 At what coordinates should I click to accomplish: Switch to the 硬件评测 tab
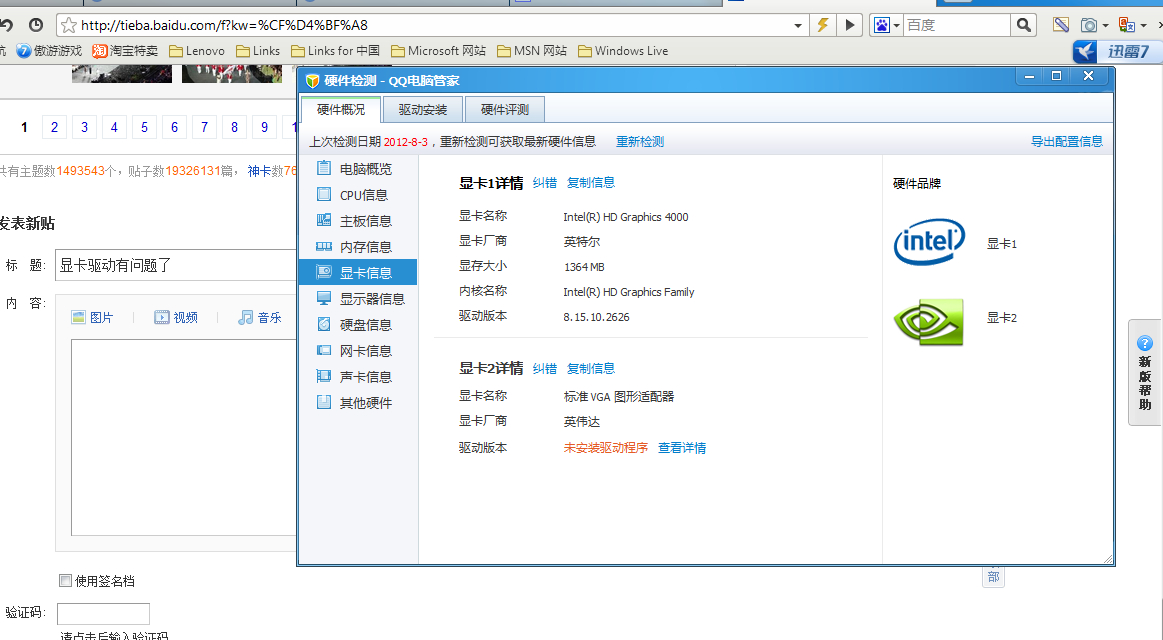[x=504, y=110]
